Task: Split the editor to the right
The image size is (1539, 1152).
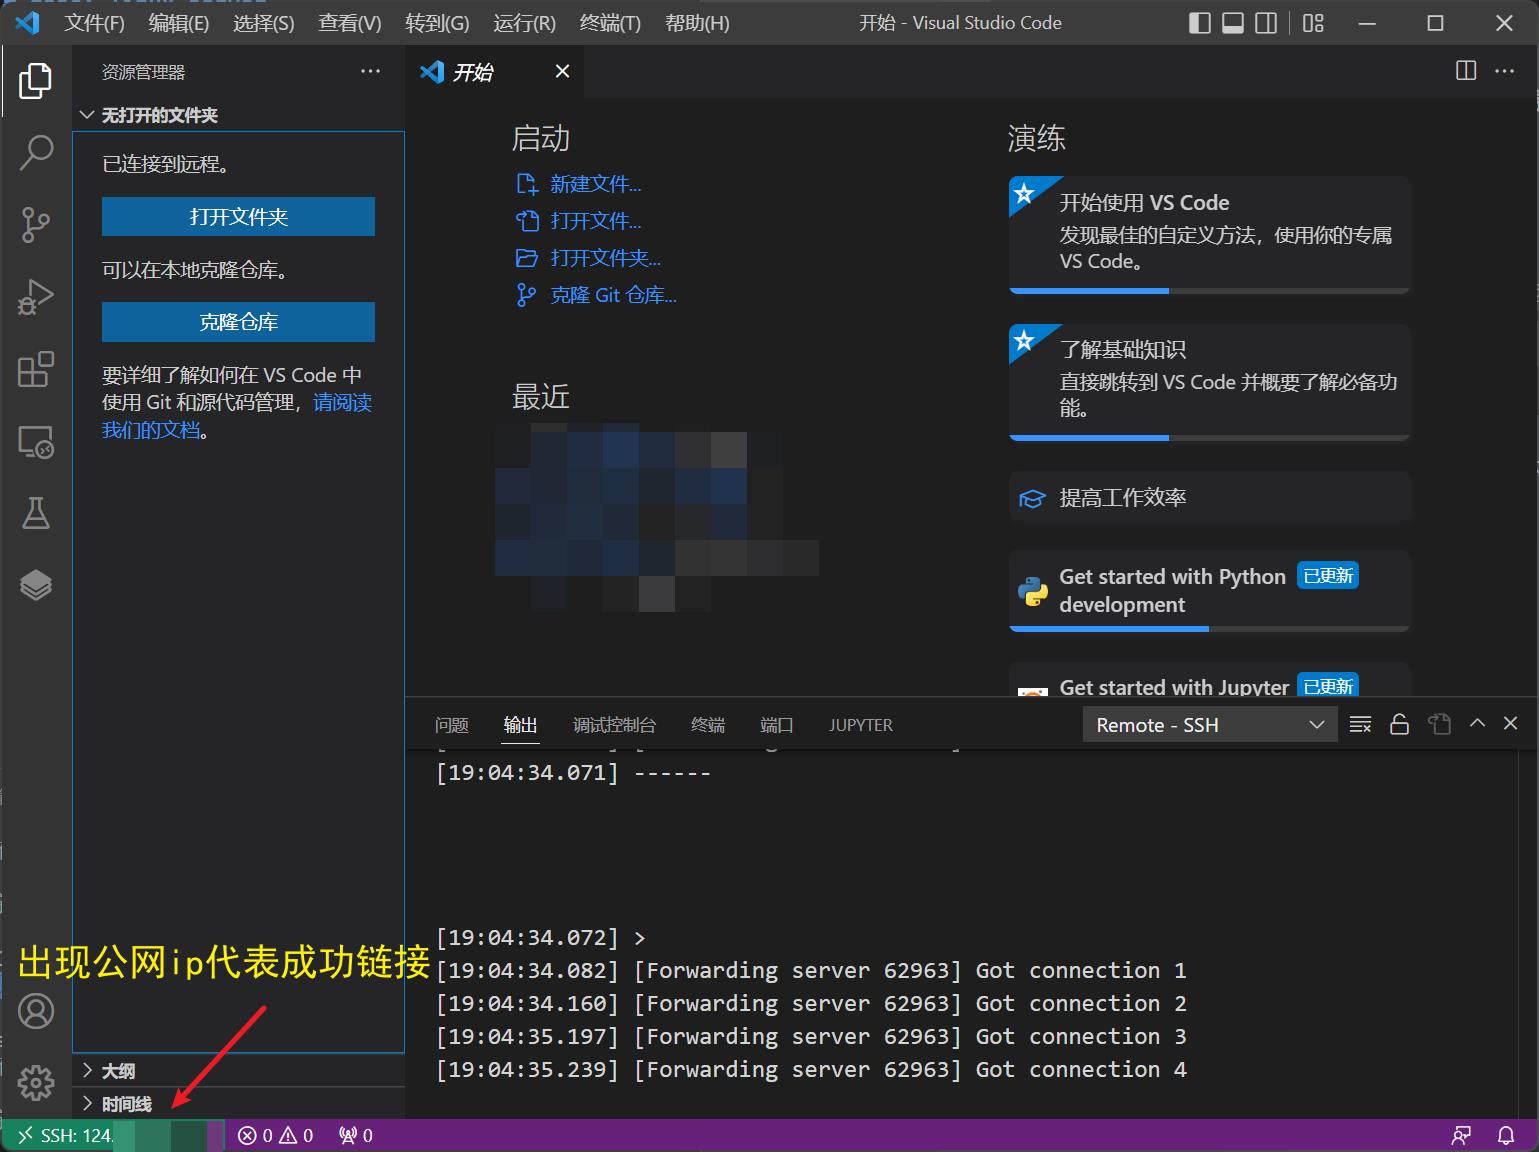Action: point(1466,71)
